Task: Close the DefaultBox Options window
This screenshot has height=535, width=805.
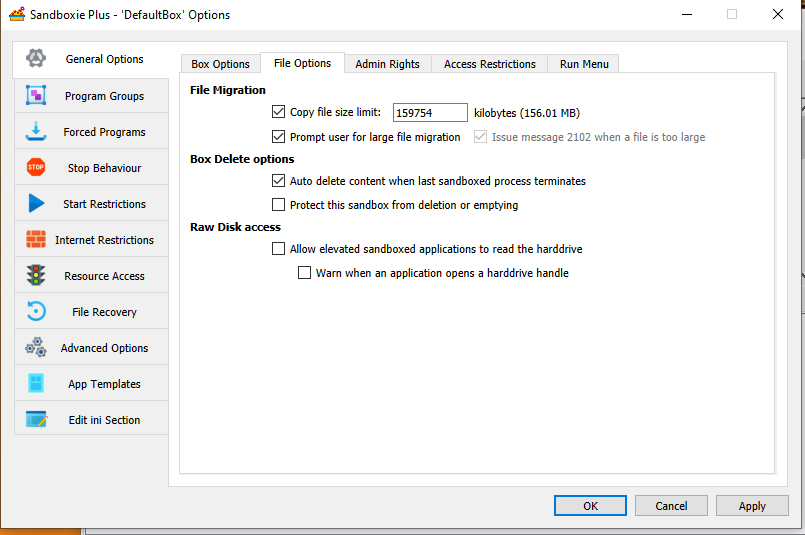Action: [x=777, y=14]
